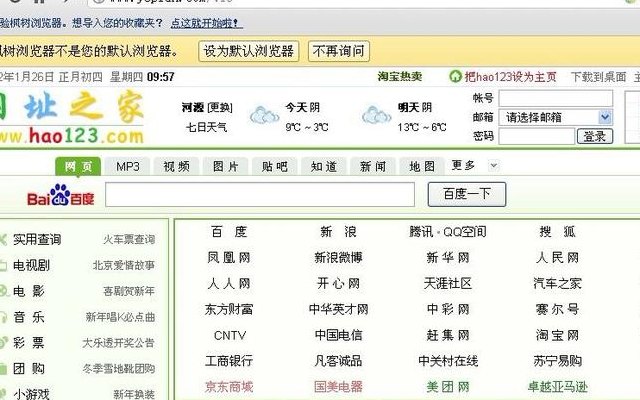Screen dimensions: 640x400
Task: Click the 点这就开始啦 import link
Action: coord(207,23)
